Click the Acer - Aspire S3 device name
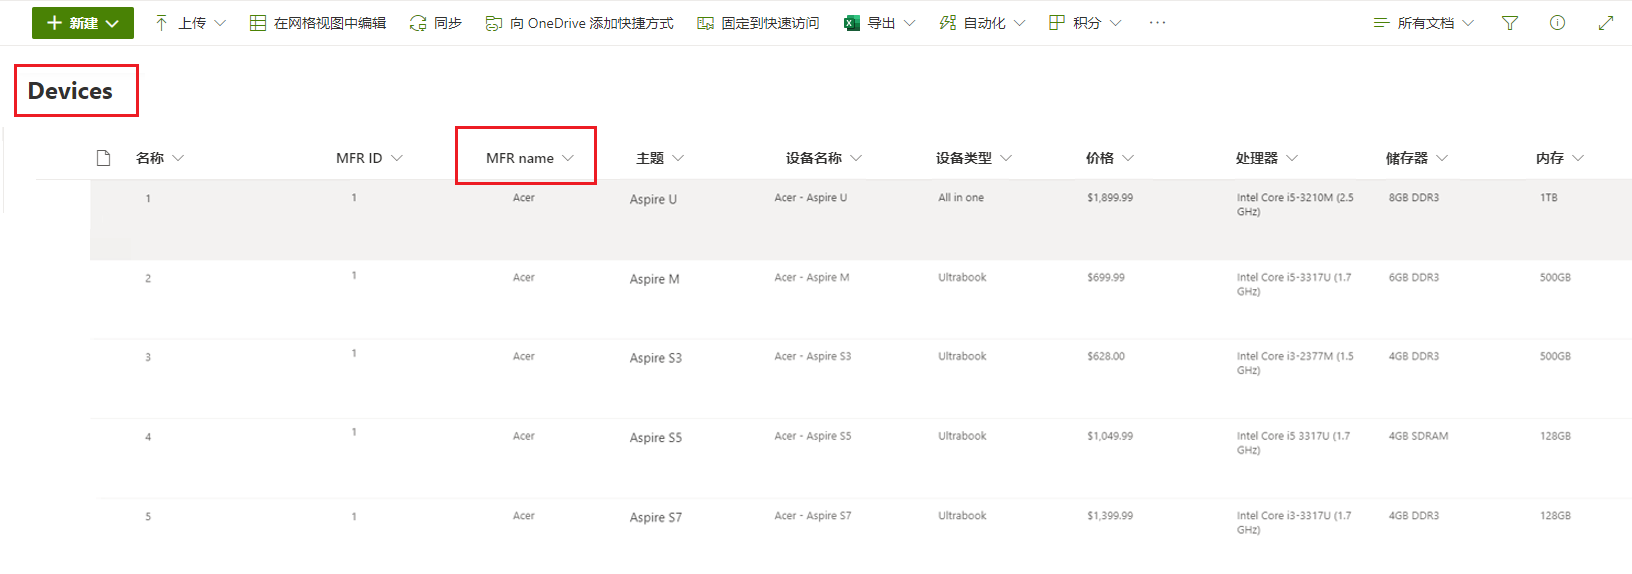The height and width of the screenshot is (574, 1632). click(812, 356)
